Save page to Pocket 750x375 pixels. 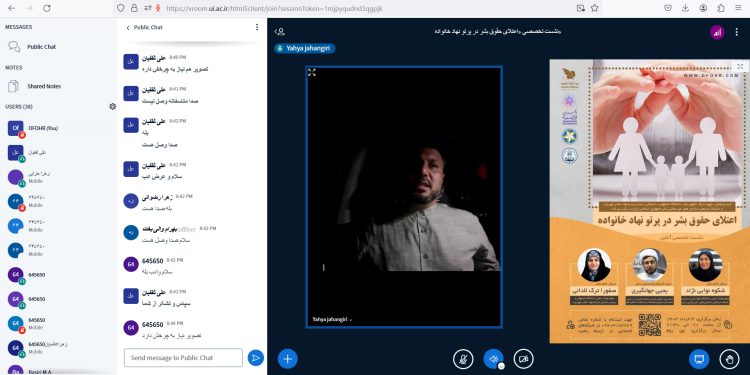coord(668,8)
